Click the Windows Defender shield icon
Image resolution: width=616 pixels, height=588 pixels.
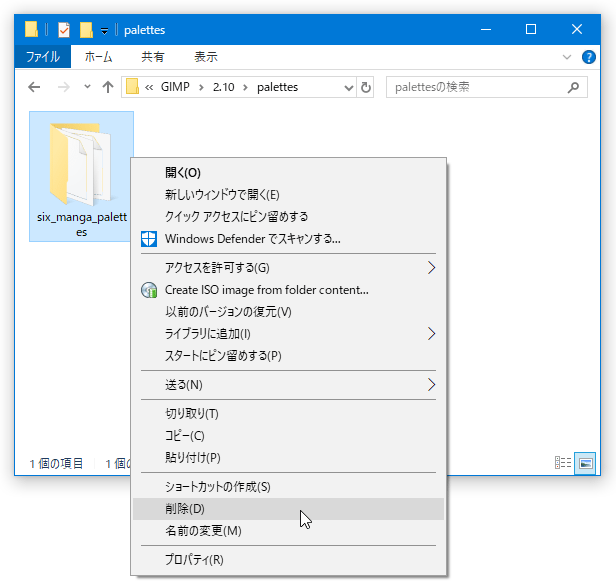pos(149,239)
